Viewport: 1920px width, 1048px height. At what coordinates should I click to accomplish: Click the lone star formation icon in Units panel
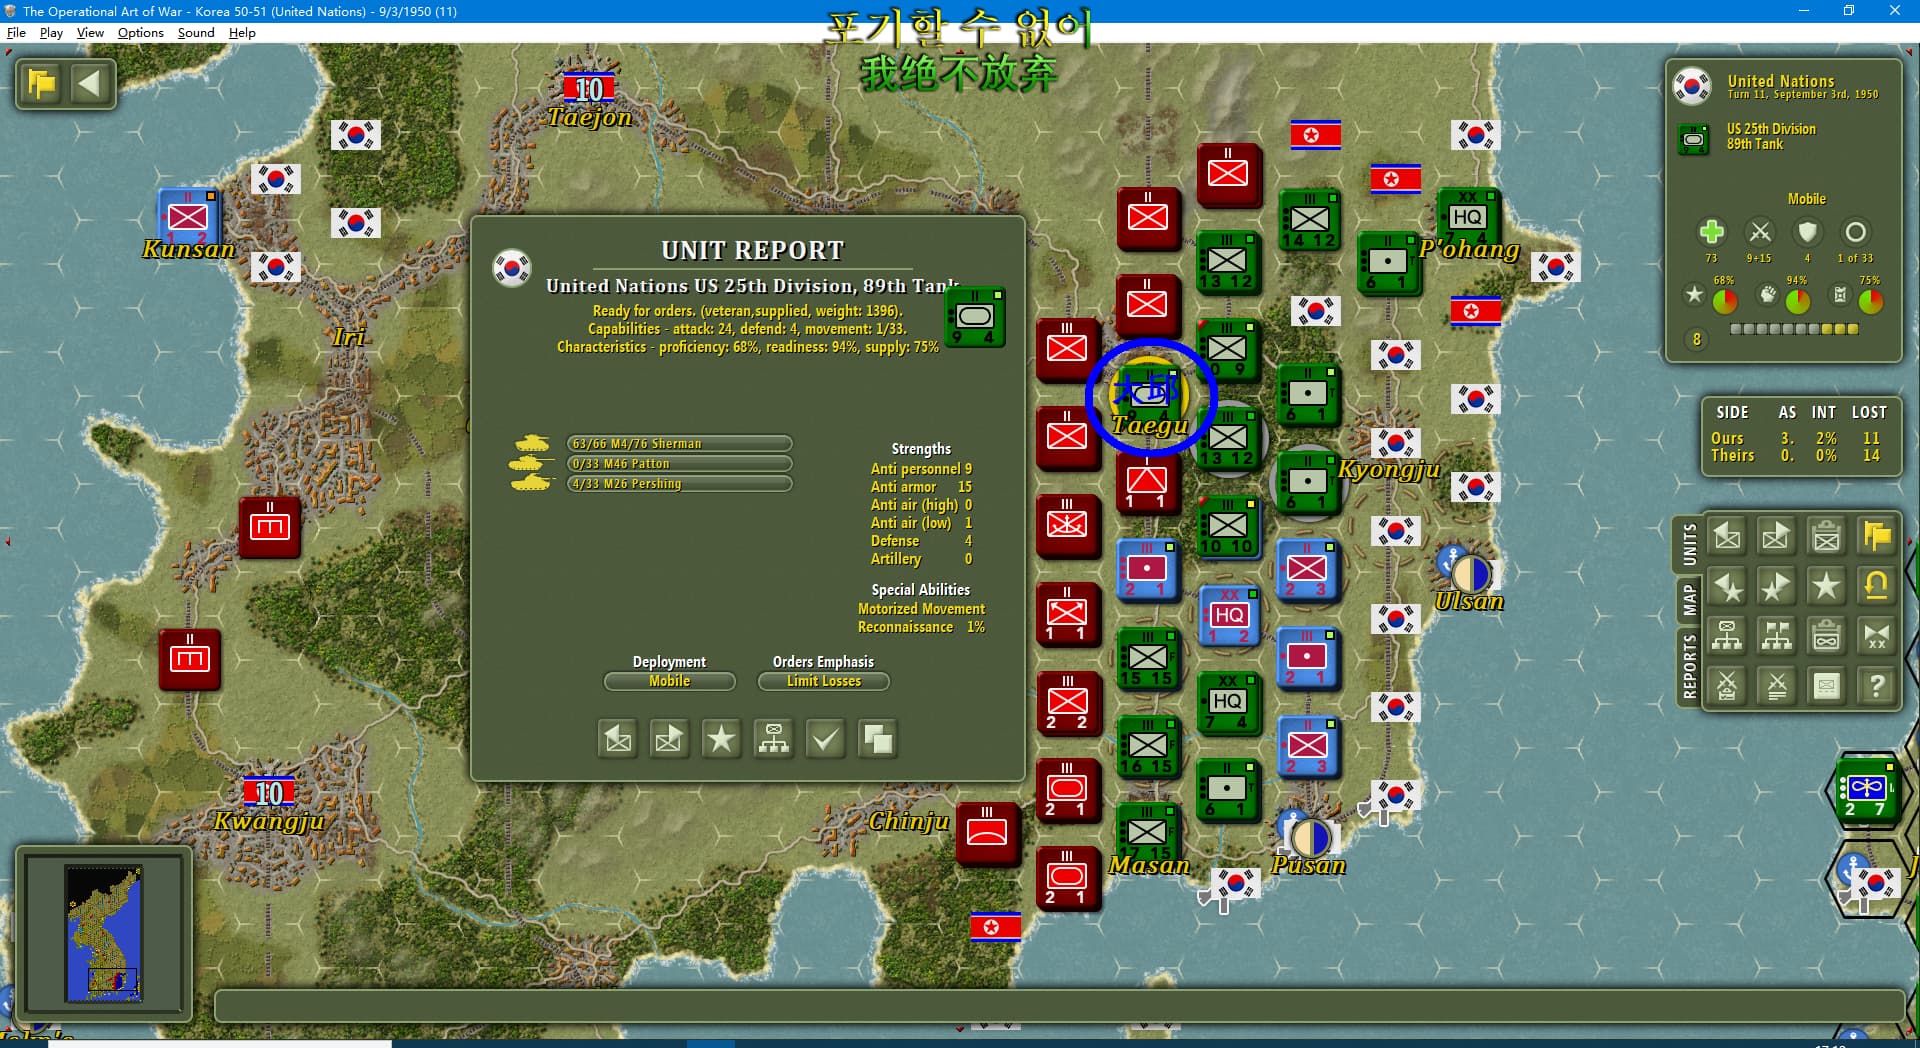click(x=1827, y=586)
